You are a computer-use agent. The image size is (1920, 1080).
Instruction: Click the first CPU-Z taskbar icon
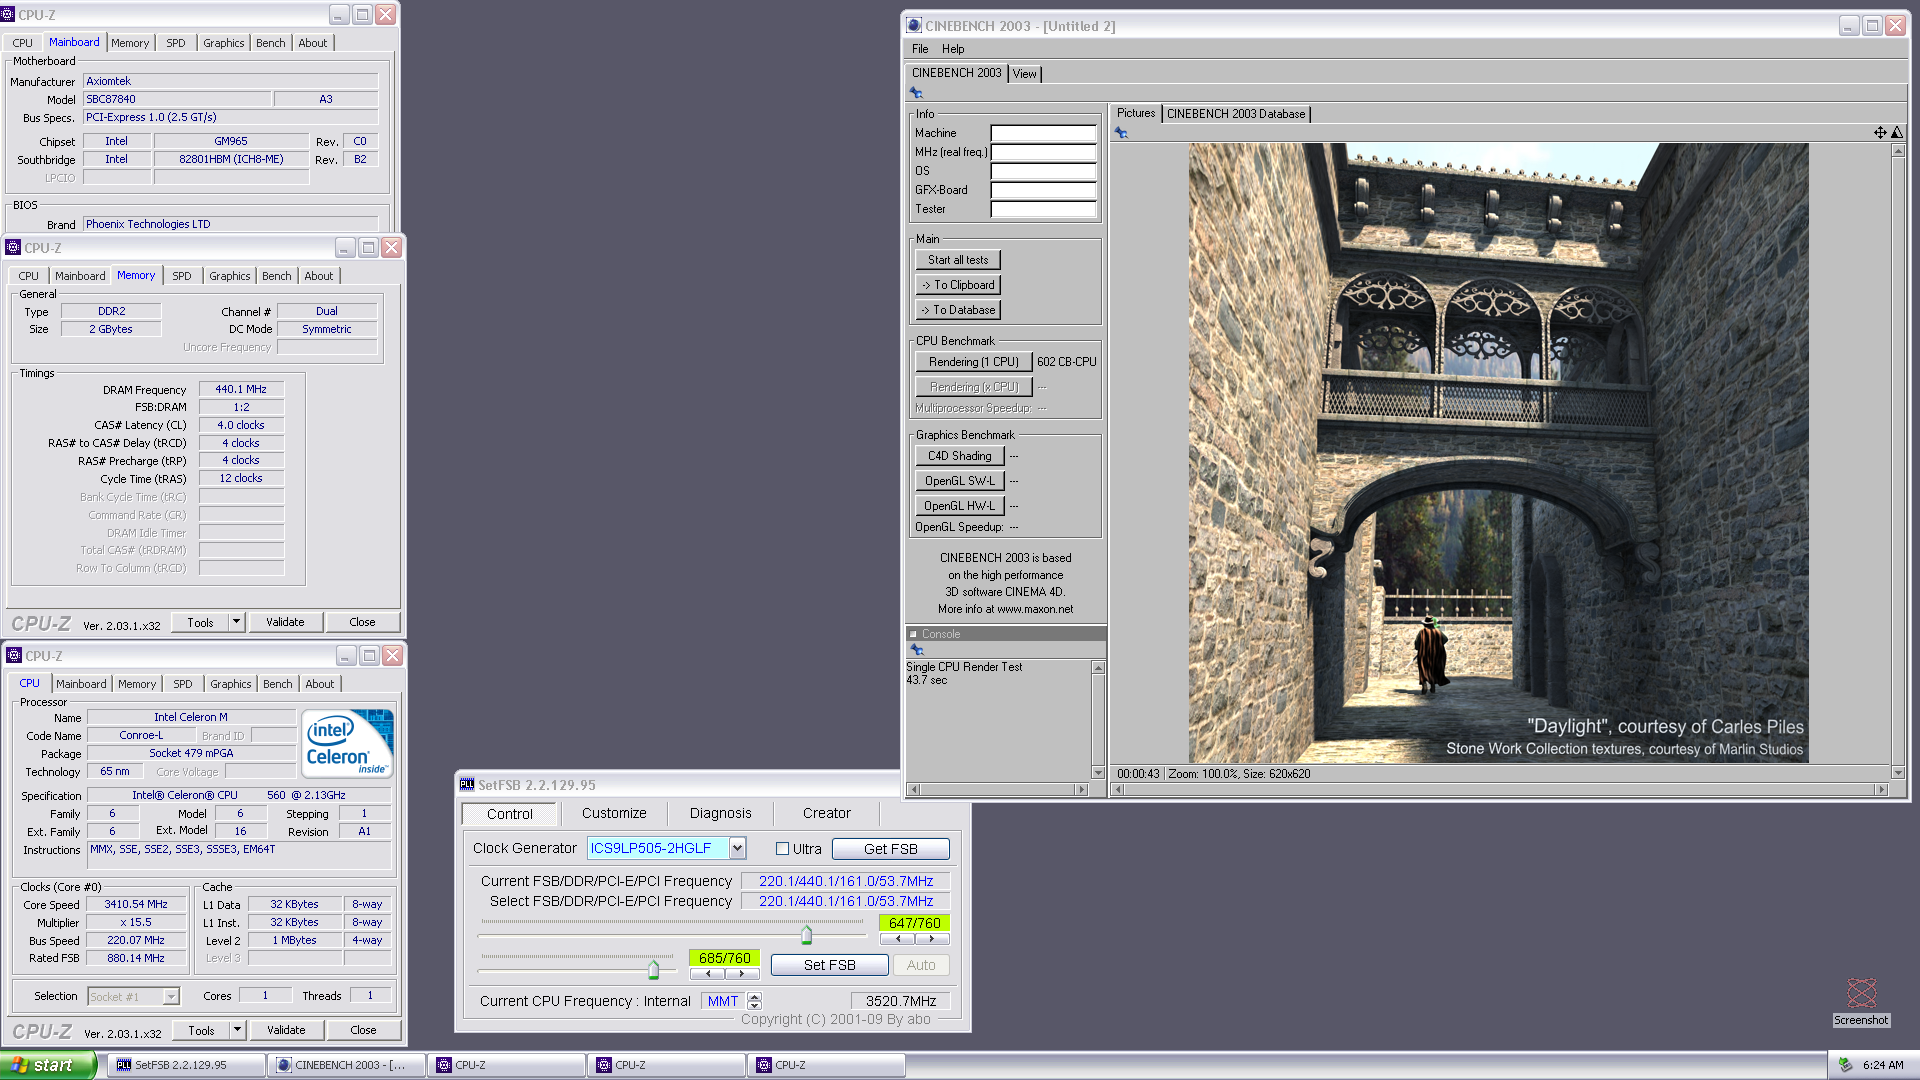[x=444, y=1065]
